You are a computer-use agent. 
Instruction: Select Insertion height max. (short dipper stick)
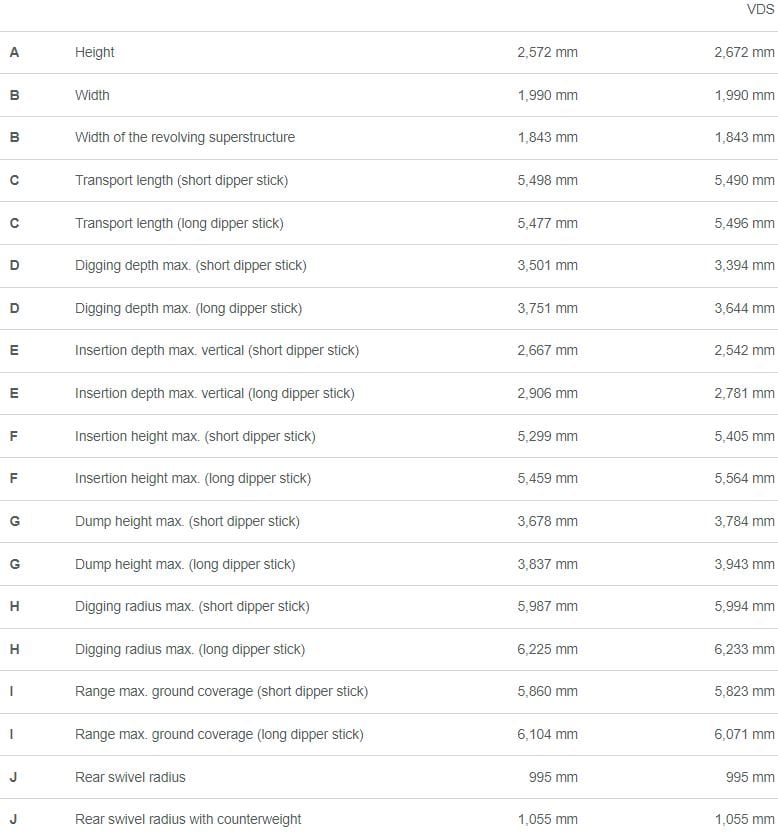coord(195,436)
